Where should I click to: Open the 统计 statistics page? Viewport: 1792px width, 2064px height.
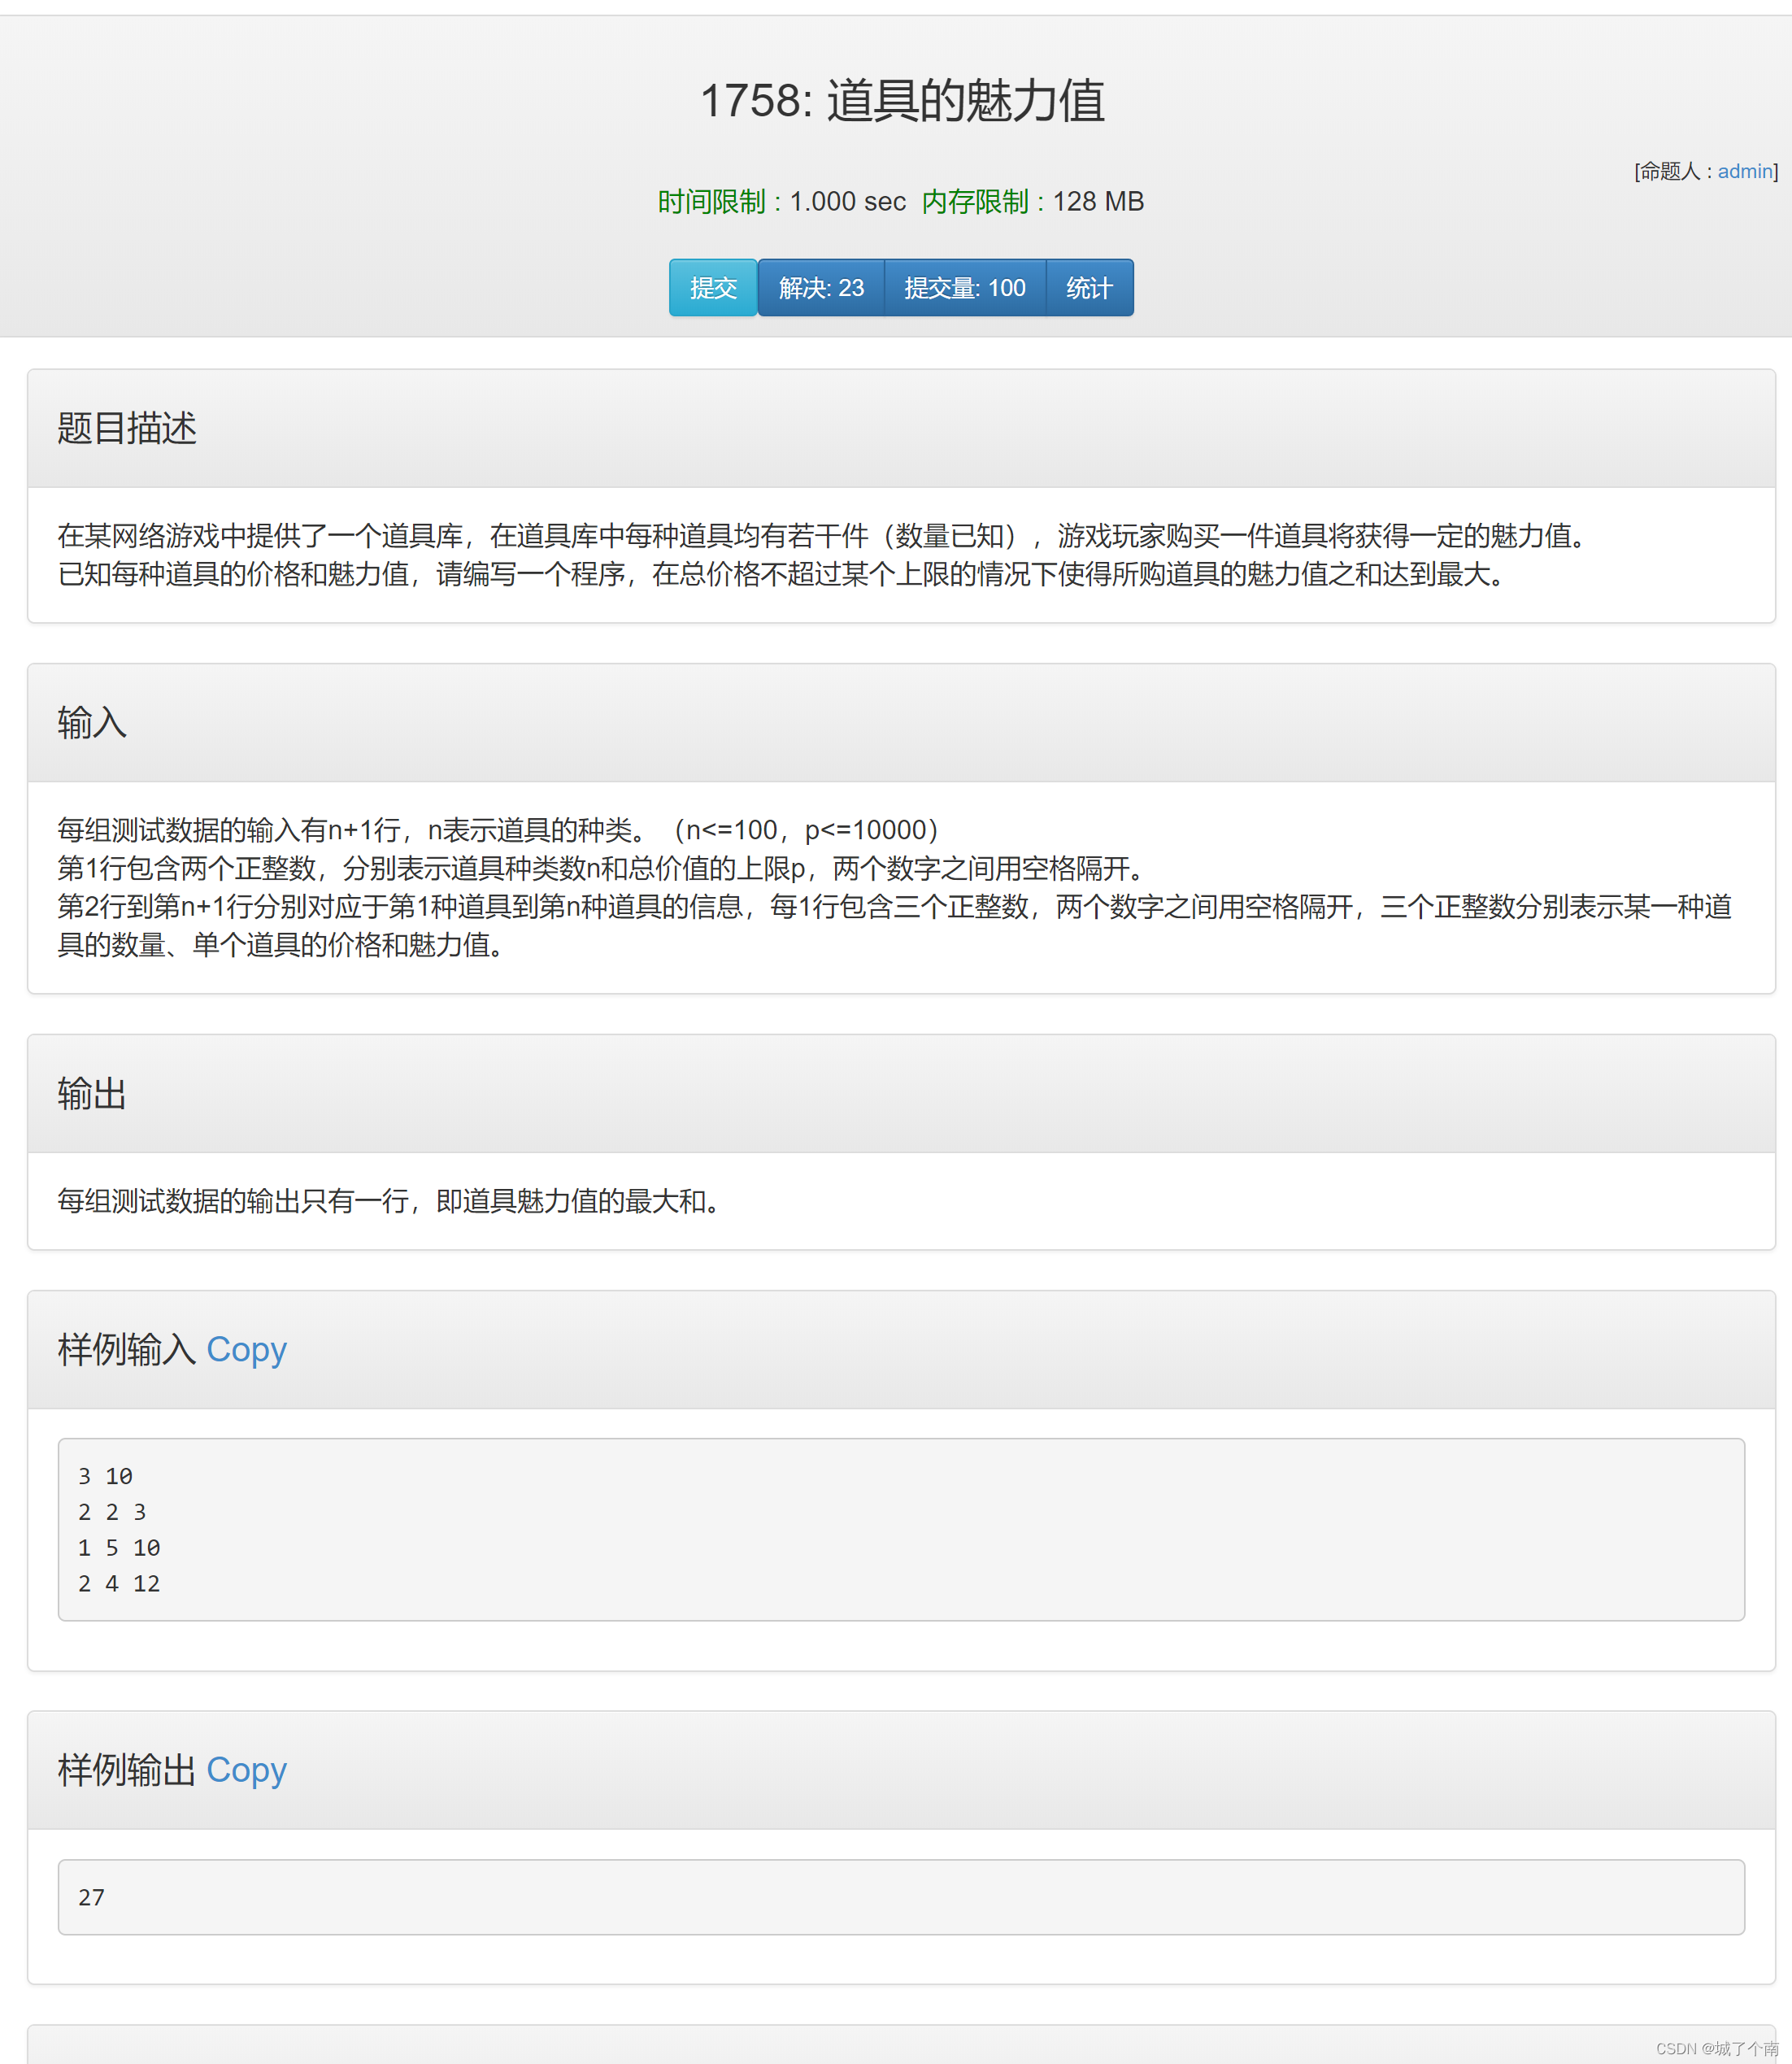point(1088,288)
